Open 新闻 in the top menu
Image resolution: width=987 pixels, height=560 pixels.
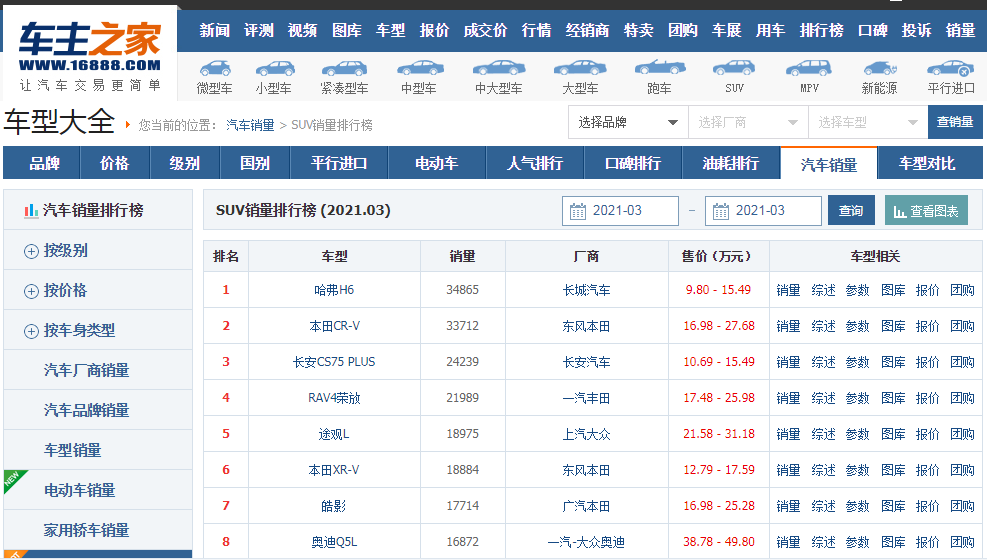(215, 30)
